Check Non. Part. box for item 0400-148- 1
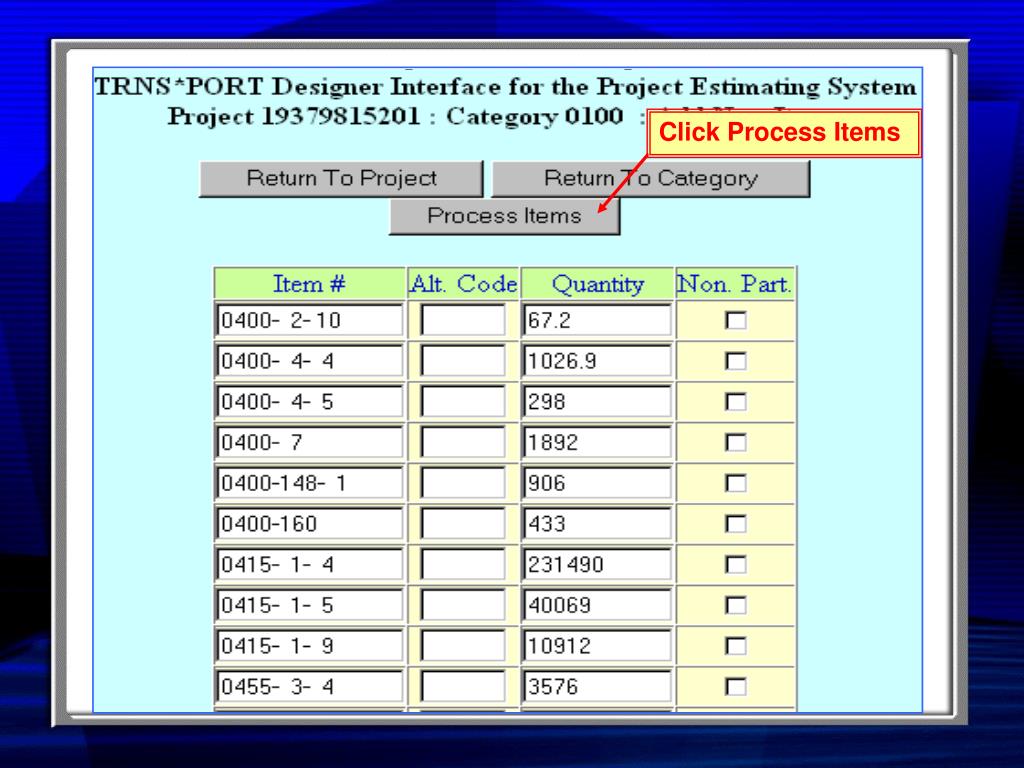1024x768 pixels. click(x=735, y=483)
